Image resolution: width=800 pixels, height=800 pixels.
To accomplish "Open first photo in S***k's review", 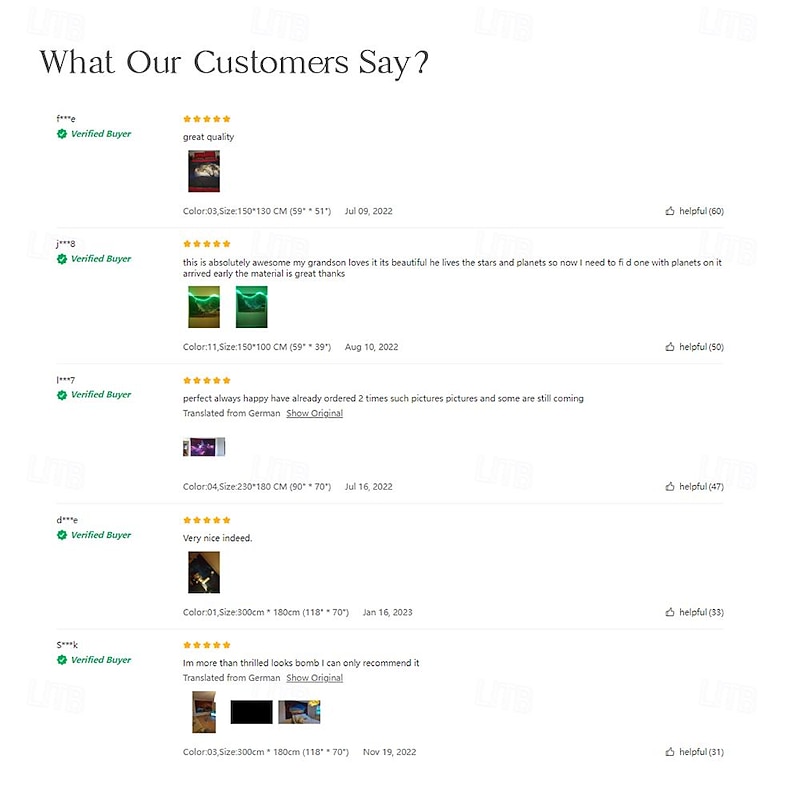I will (x=204, y=712).
